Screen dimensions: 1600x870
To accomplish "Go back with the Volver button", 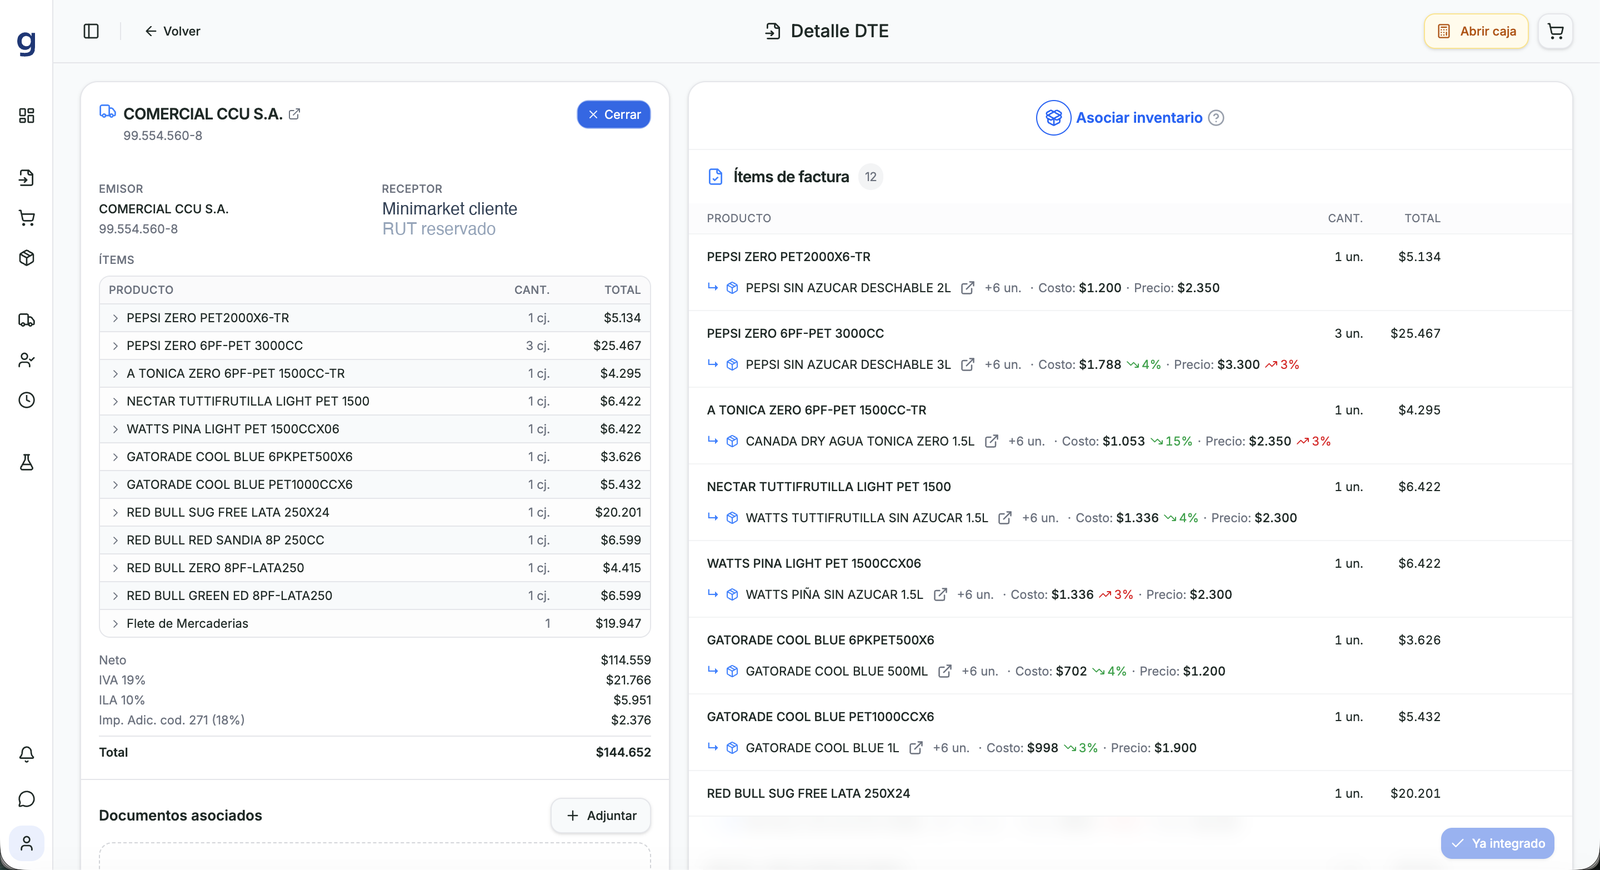I will click(x=172, y=31).
